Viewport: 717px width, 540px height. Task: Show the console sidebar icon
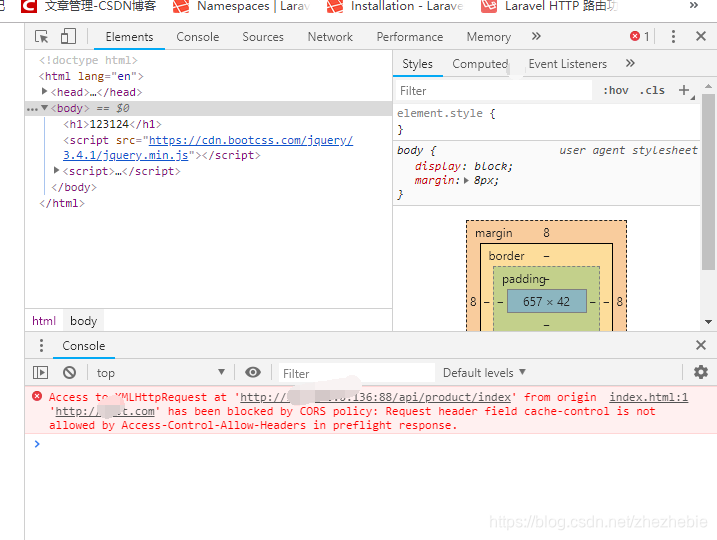point(40,373)
